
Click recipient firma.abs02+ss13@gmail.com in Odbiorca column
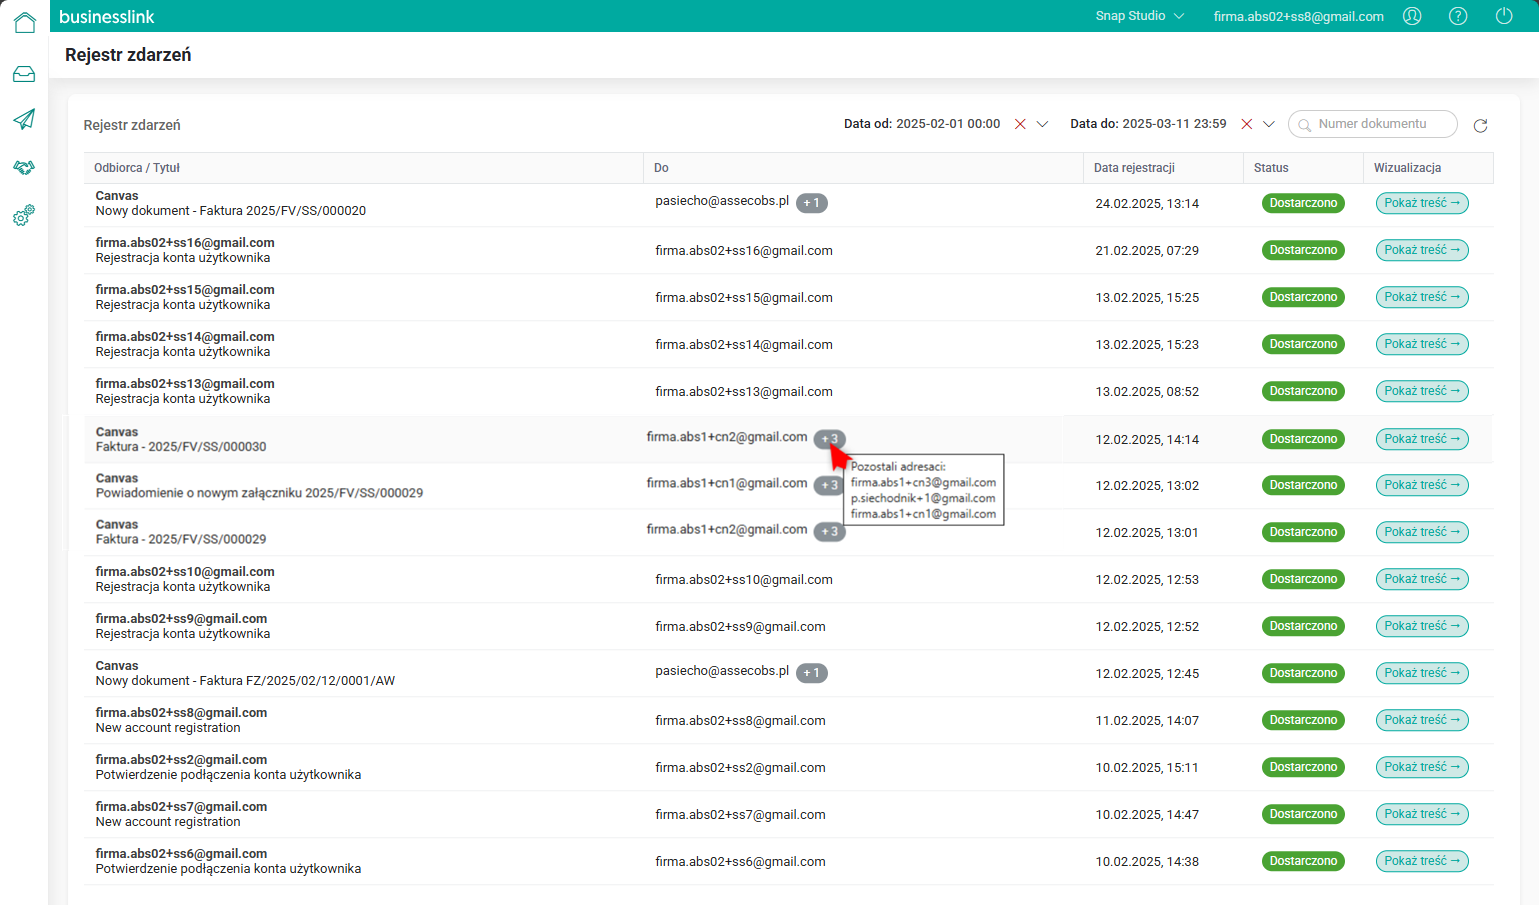(185, 384)
